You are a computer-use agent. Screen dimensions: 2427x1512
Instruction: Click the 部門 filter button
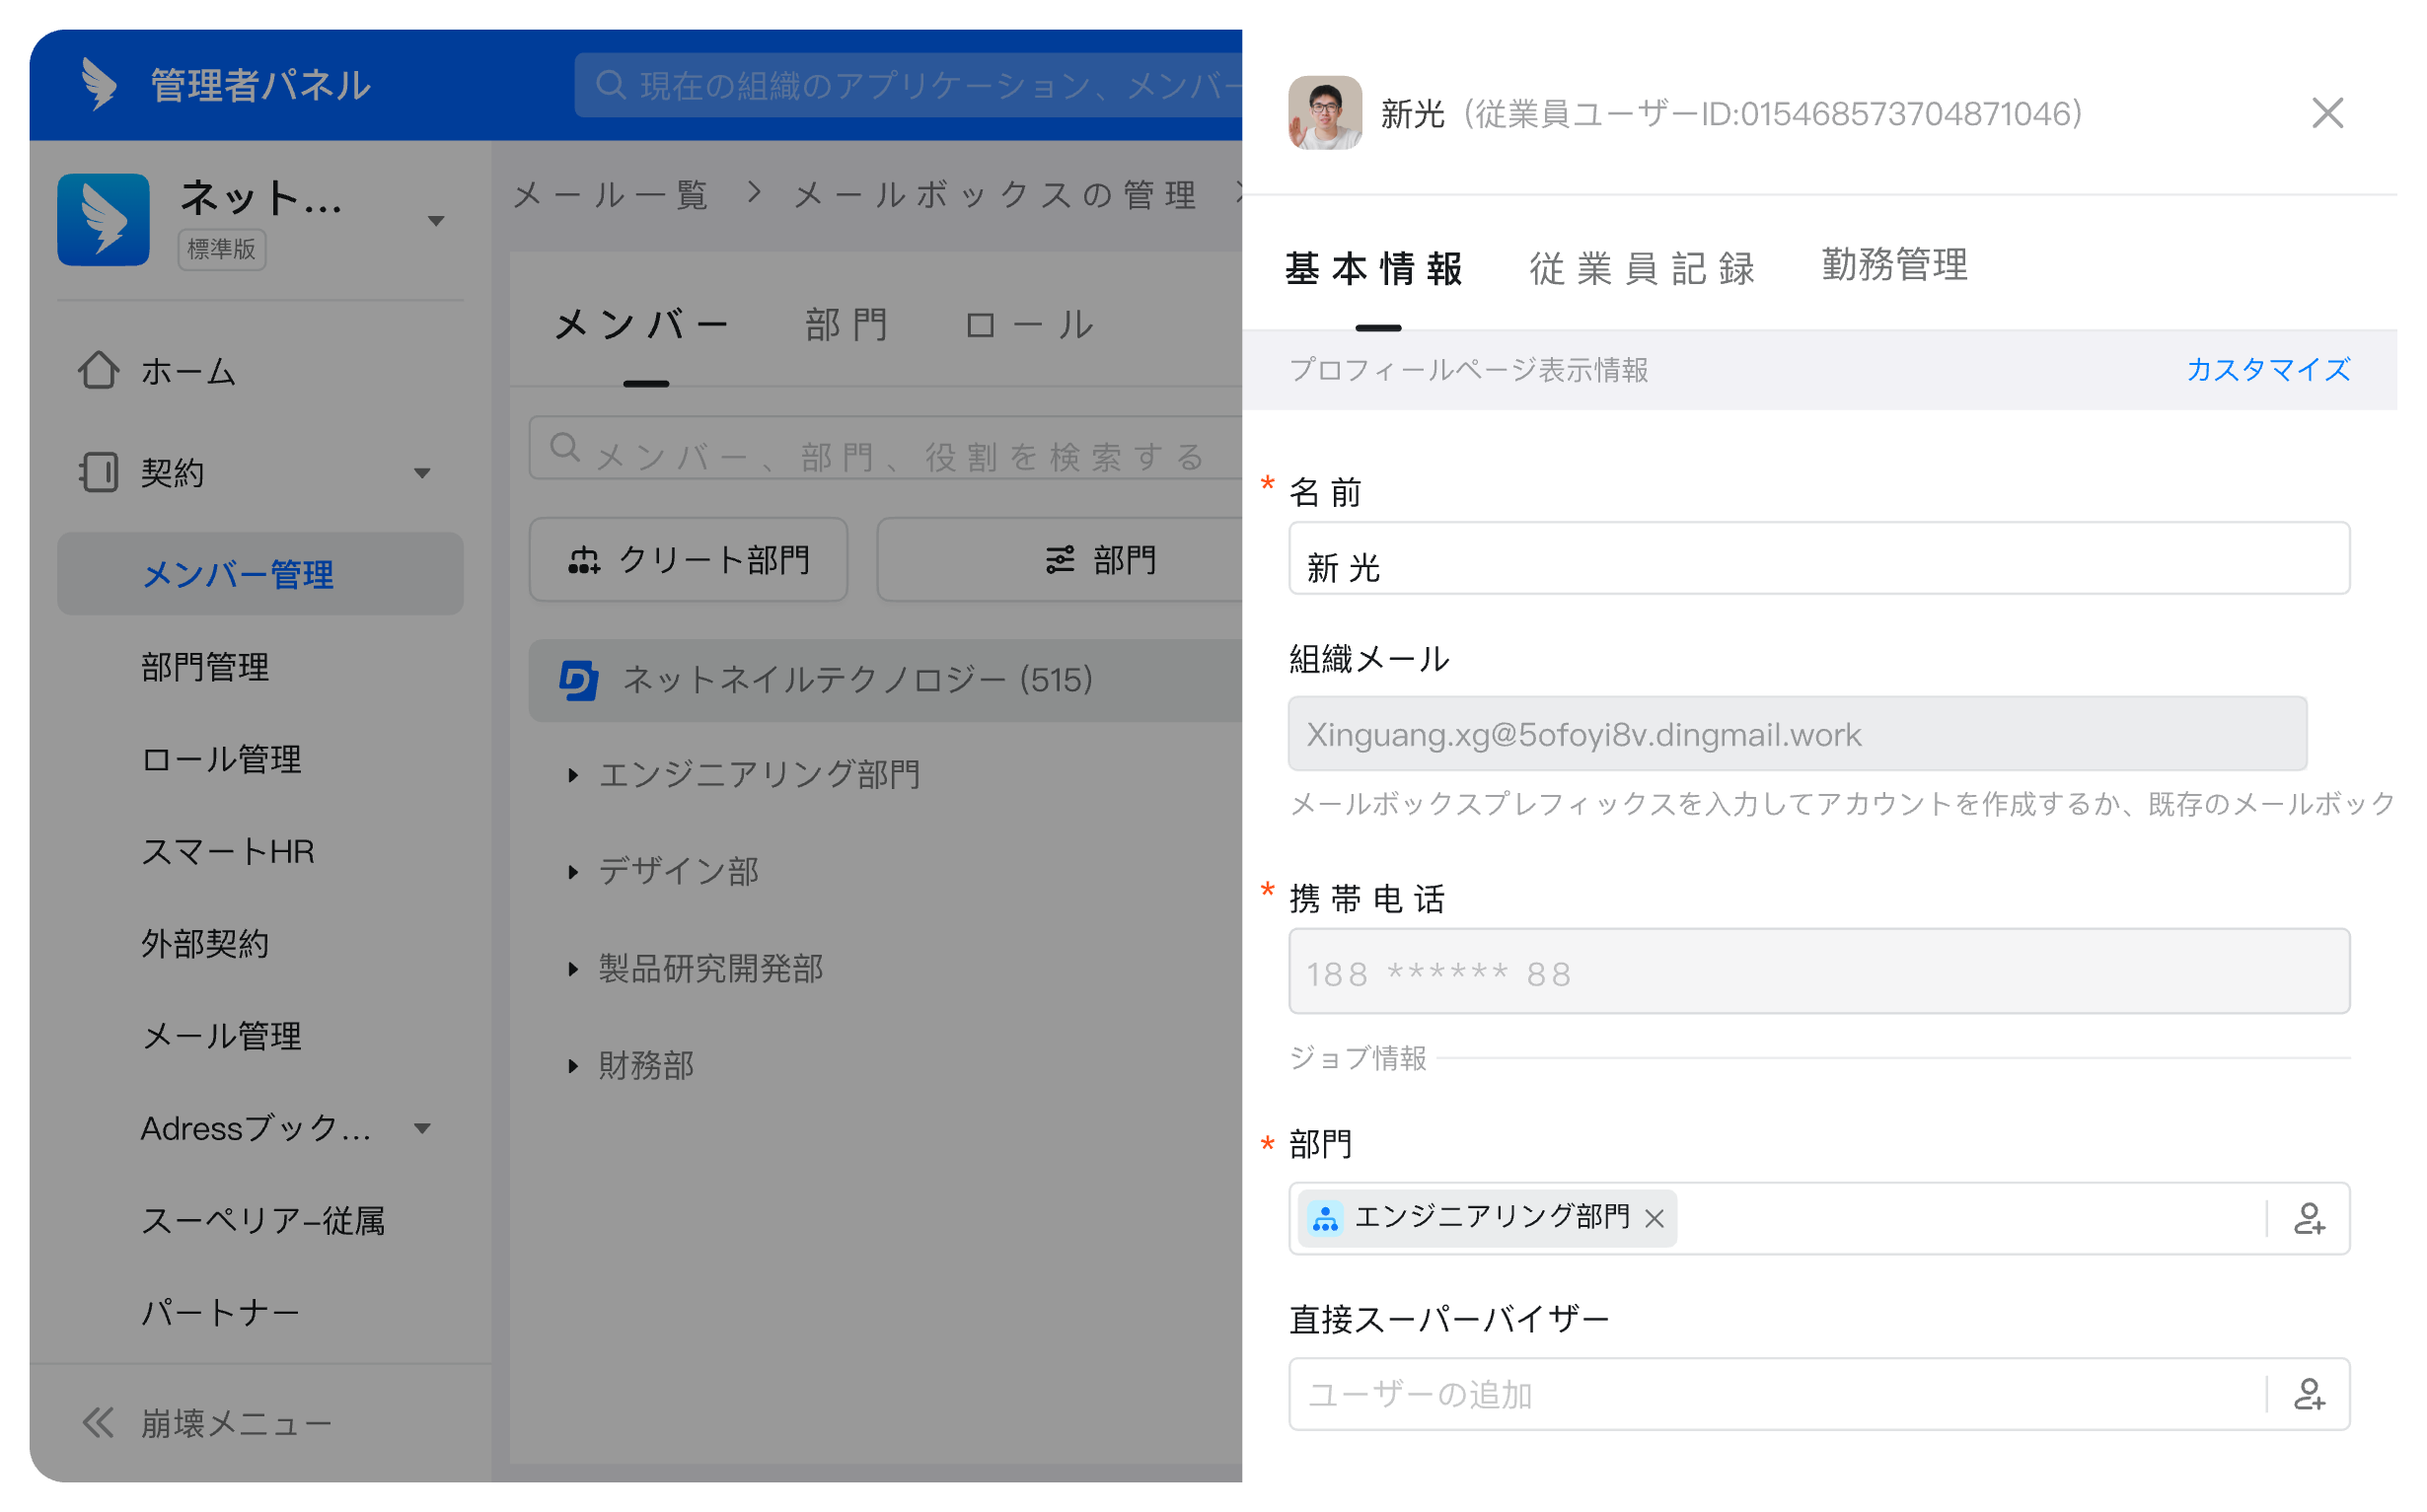(1062, 561)
